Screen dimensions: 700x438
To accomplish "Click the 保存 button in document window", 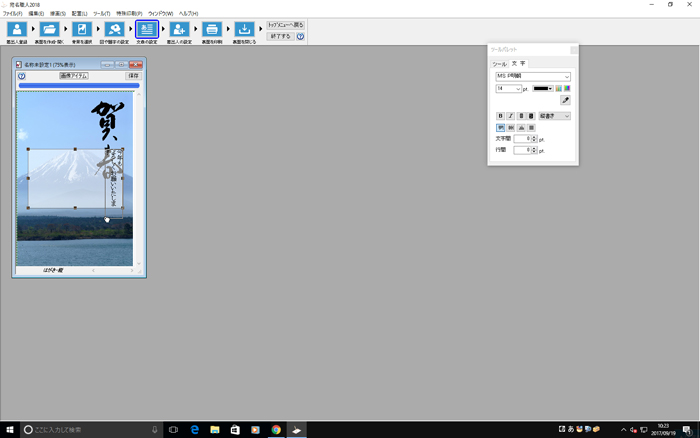I will point(133,75).
